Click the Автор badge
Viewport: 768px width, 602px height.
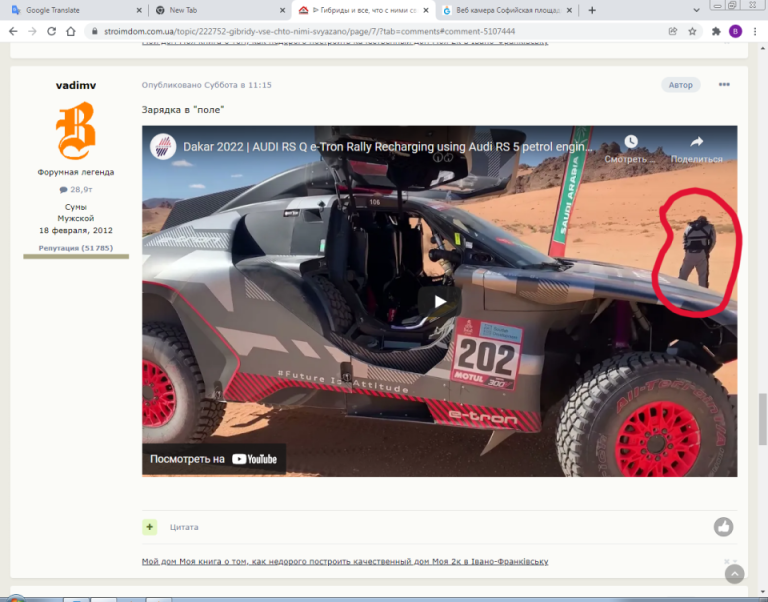[x=681, y=85]
